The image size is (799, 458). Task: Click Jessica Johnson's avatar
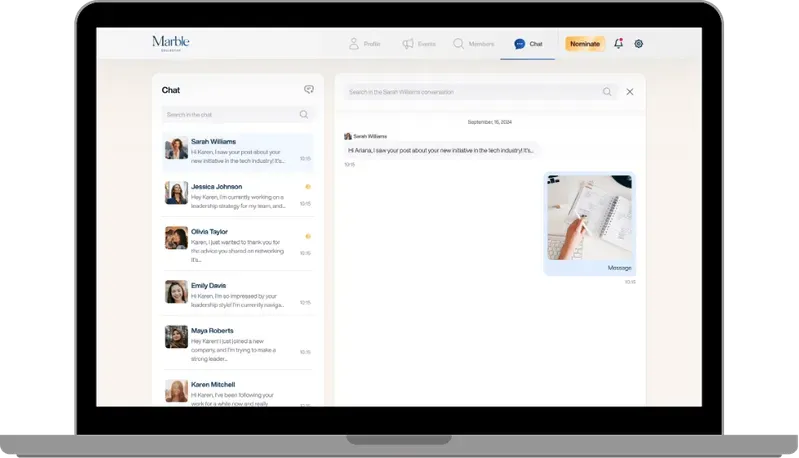pos(176,193)
